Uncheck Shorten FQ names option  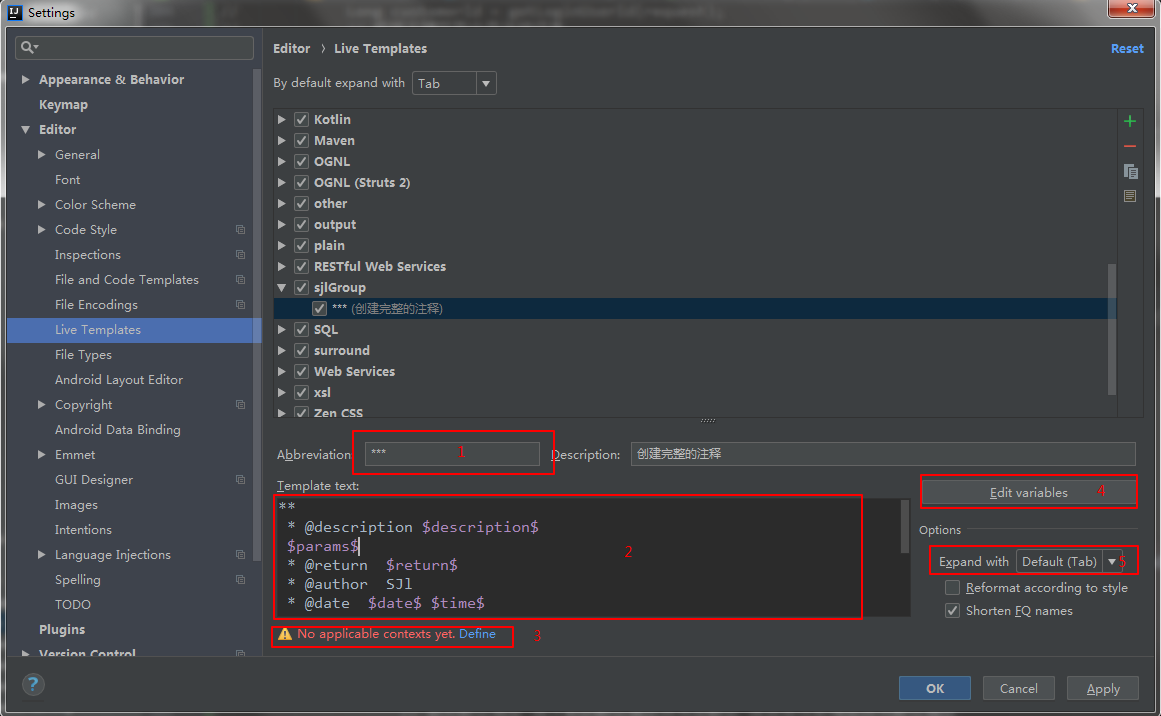click(x=953, y=611)
